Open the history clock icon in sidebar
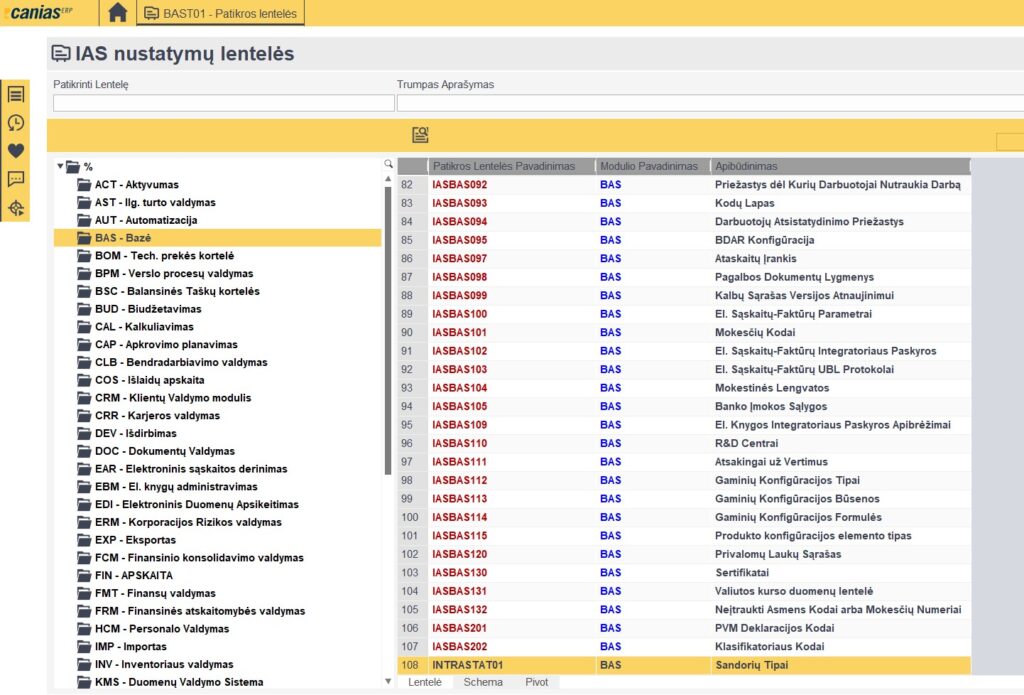Viewport: 1024px width, 695px height. click(x=16, y=123)
